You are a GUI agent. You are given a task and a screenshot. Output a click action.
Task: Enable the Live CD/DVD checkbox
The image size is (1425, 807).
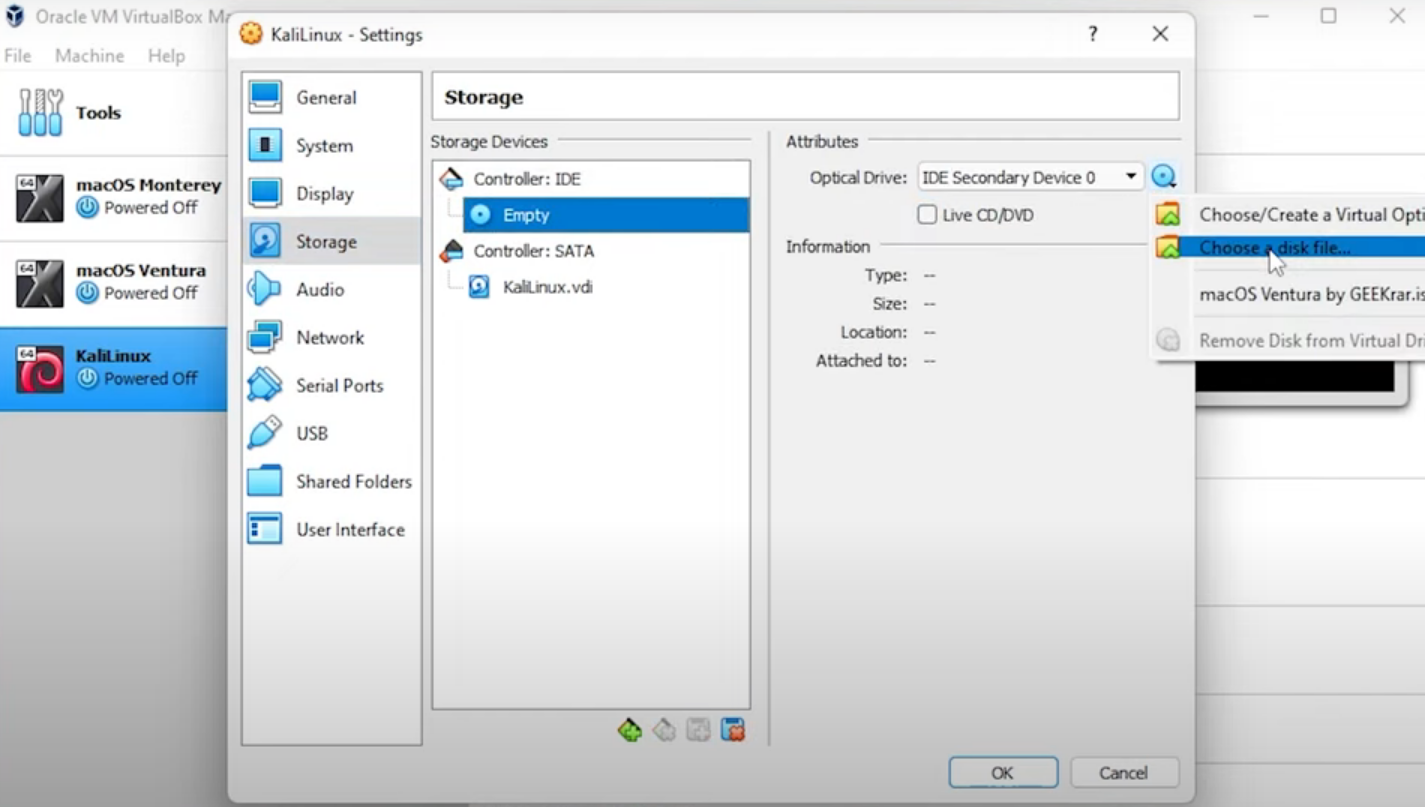point(927,215)
